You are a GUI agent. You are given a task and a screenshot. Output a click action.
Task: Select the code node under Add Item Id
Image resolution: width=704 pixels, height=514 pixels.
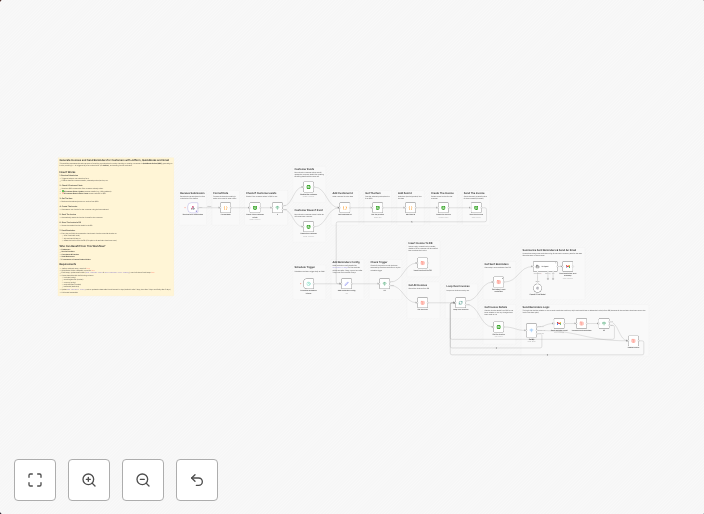click(410, 207)
